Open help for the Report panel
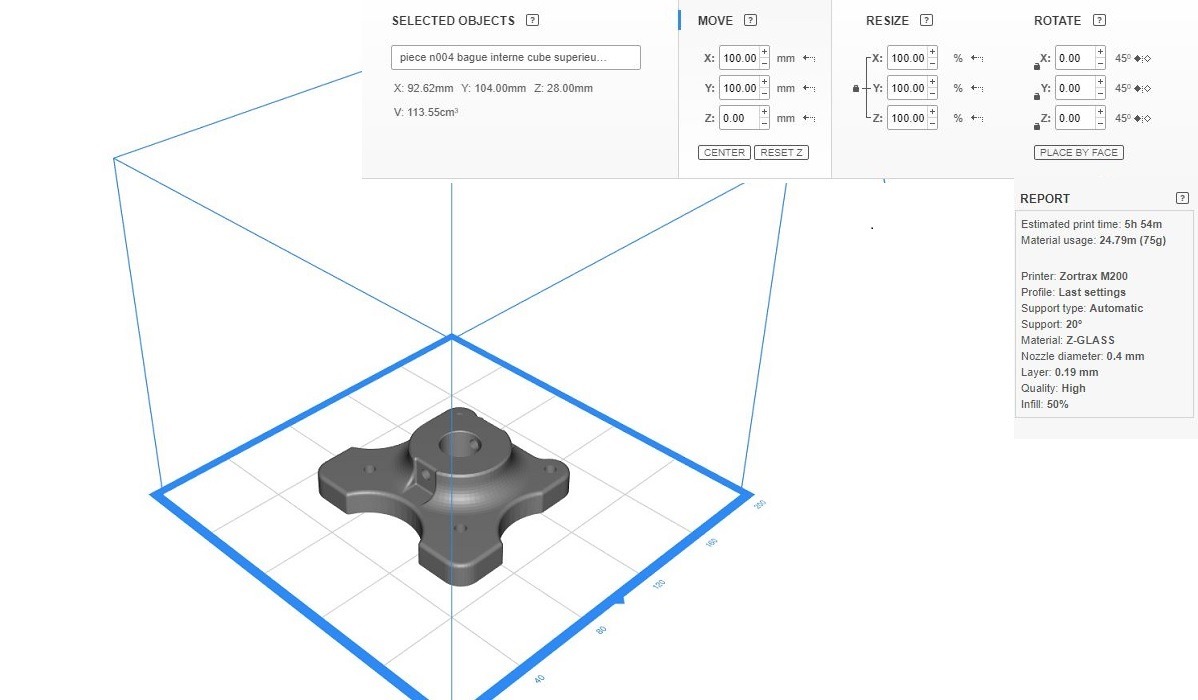Viewport: 1198px width, 700px height. click(1182, 198)
